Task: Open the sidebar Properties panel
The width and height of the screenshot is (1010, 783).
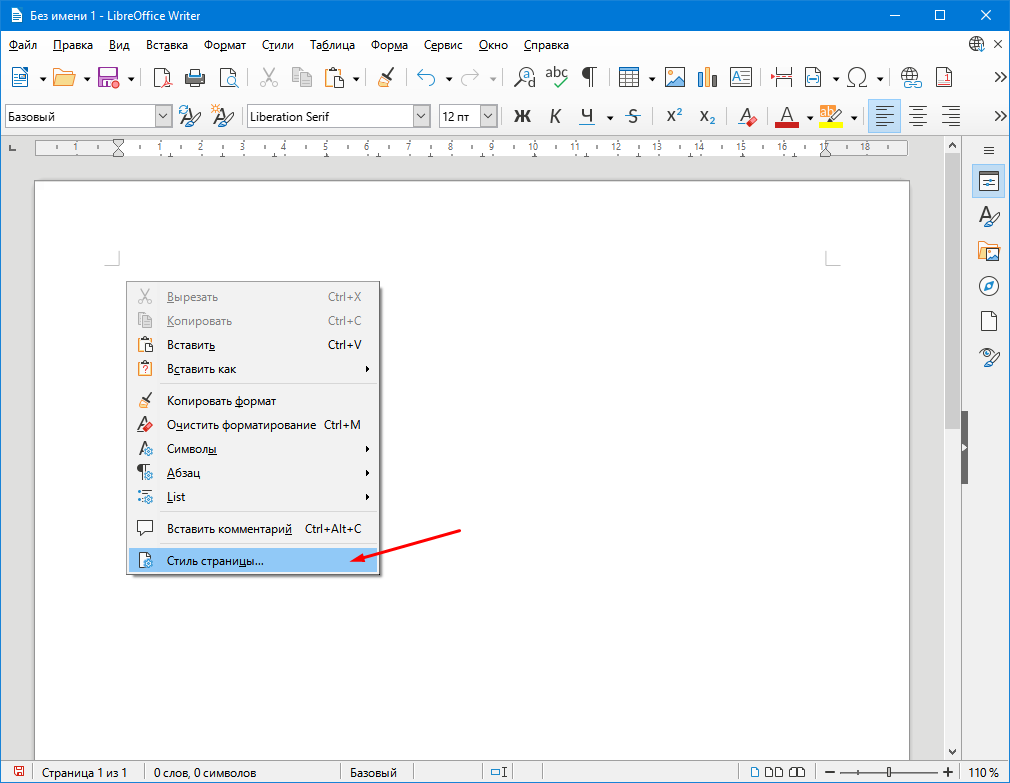Action: tap(989, 181)
